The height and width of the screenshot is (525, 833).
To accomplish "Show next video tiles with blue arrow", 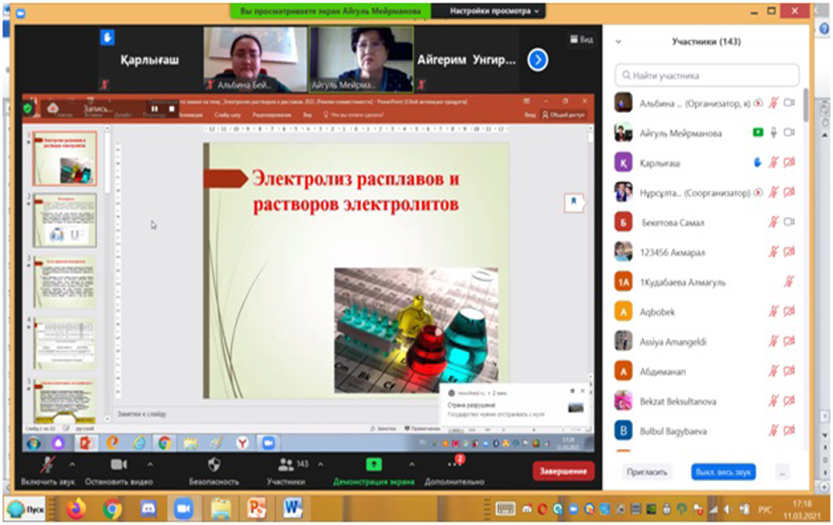I will (x=538, y=60).
